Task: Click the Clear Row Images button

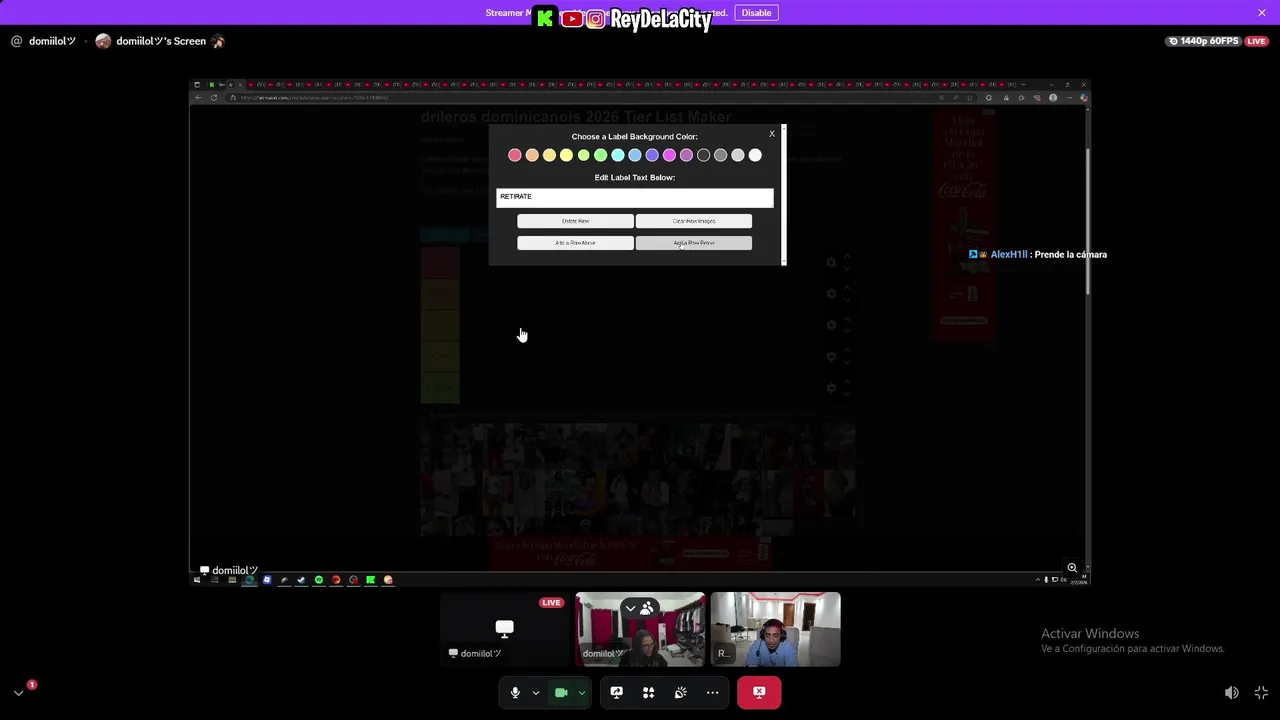Action: pos(694,221)
